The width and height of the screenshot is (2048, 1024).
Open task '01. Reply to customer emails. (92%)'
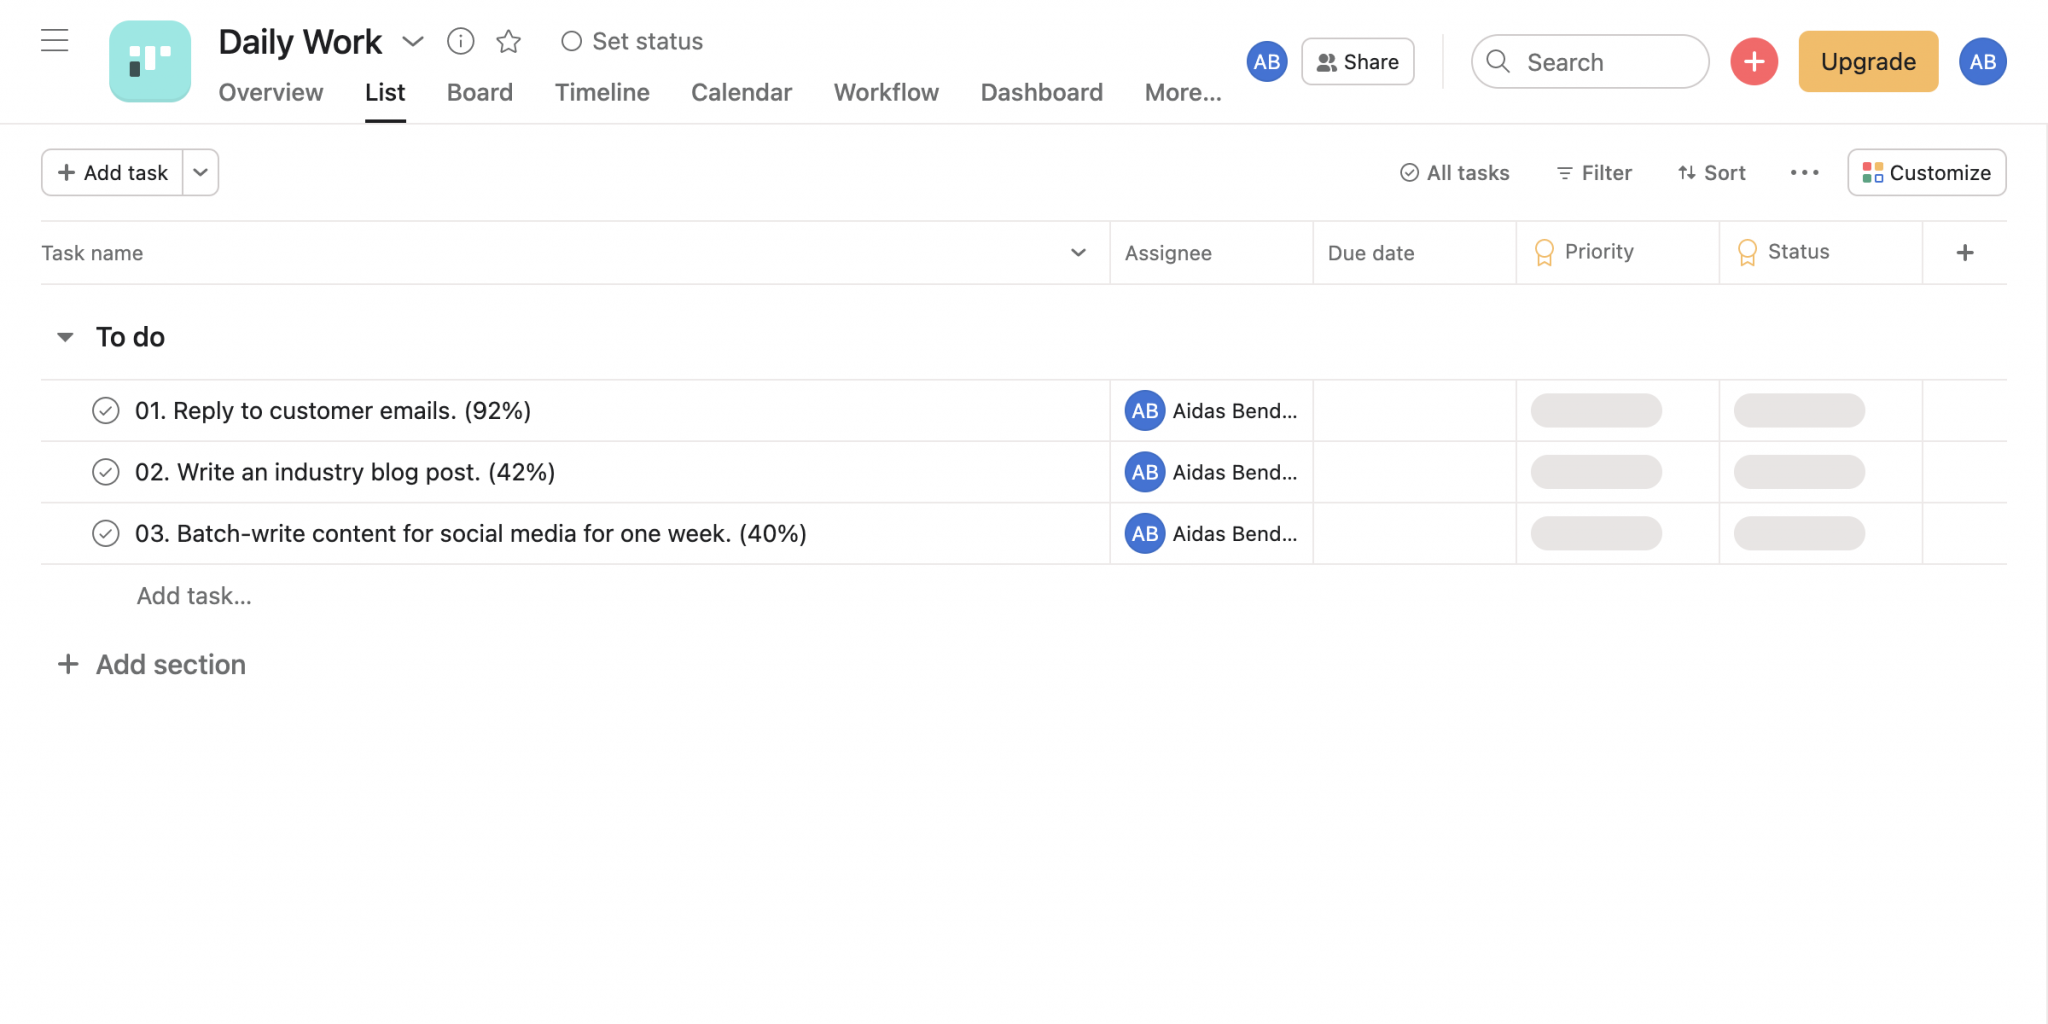point(333,411)
